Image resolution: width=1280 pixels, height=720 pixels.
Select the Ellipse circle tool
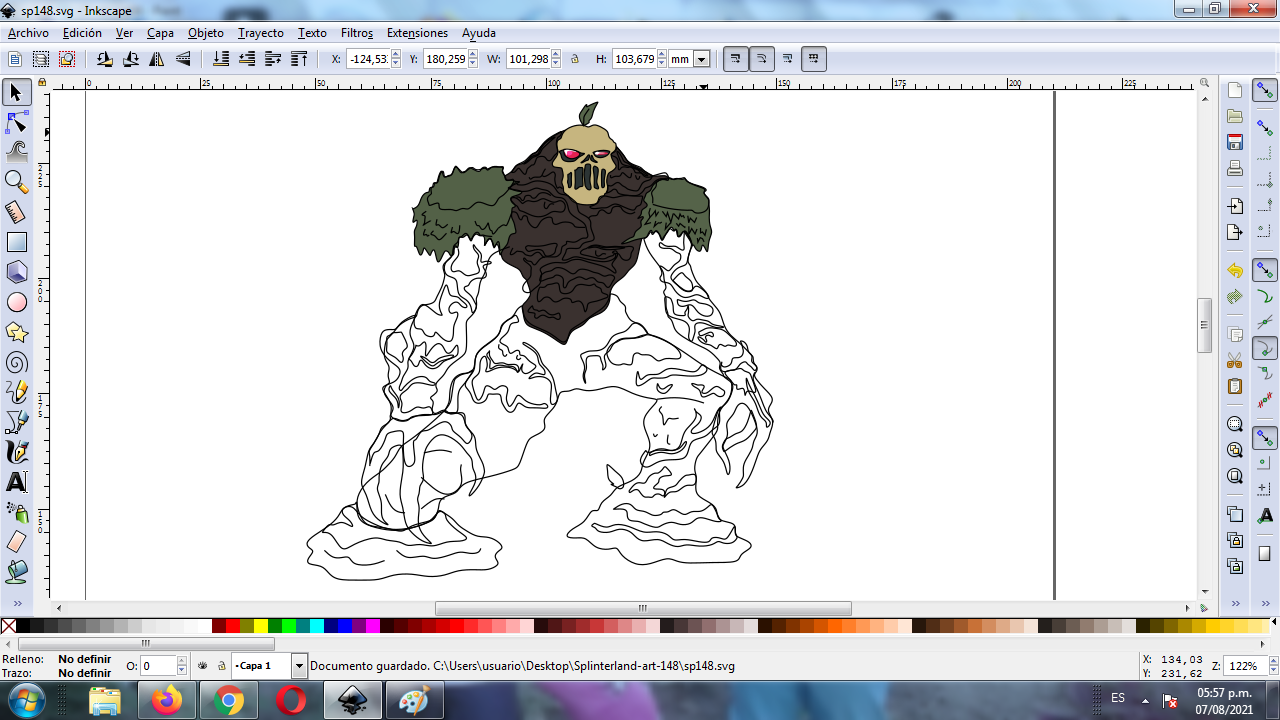(x=16, y=302)
